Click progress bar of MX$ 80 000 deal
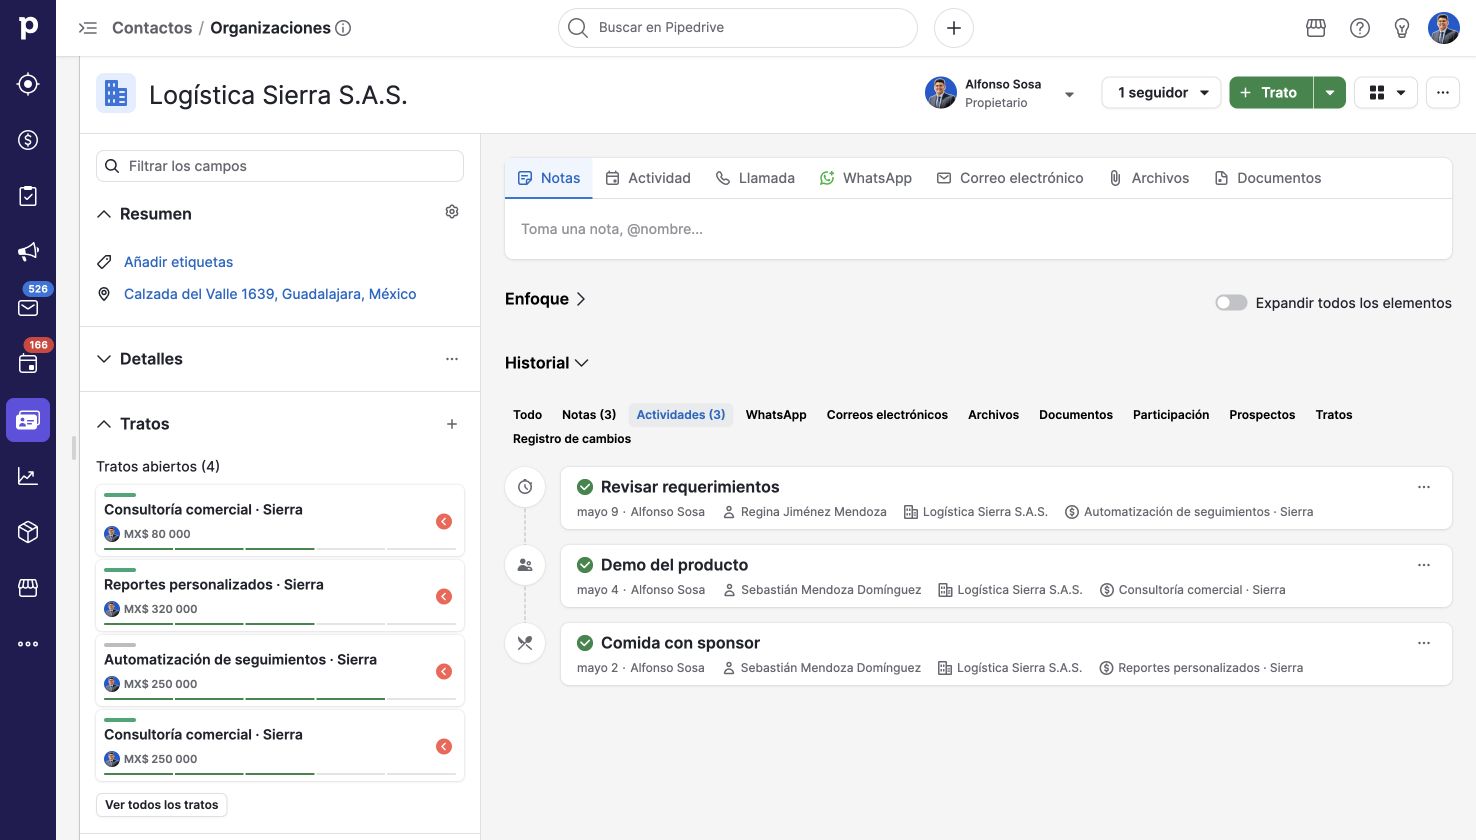This screenshot has width=1476, height=840. tap(280, 549)
